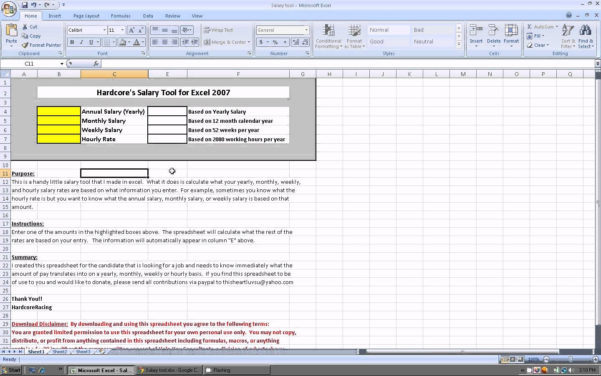Undo the last action
This screenshot has height=376, width=601.
point(34,5)
